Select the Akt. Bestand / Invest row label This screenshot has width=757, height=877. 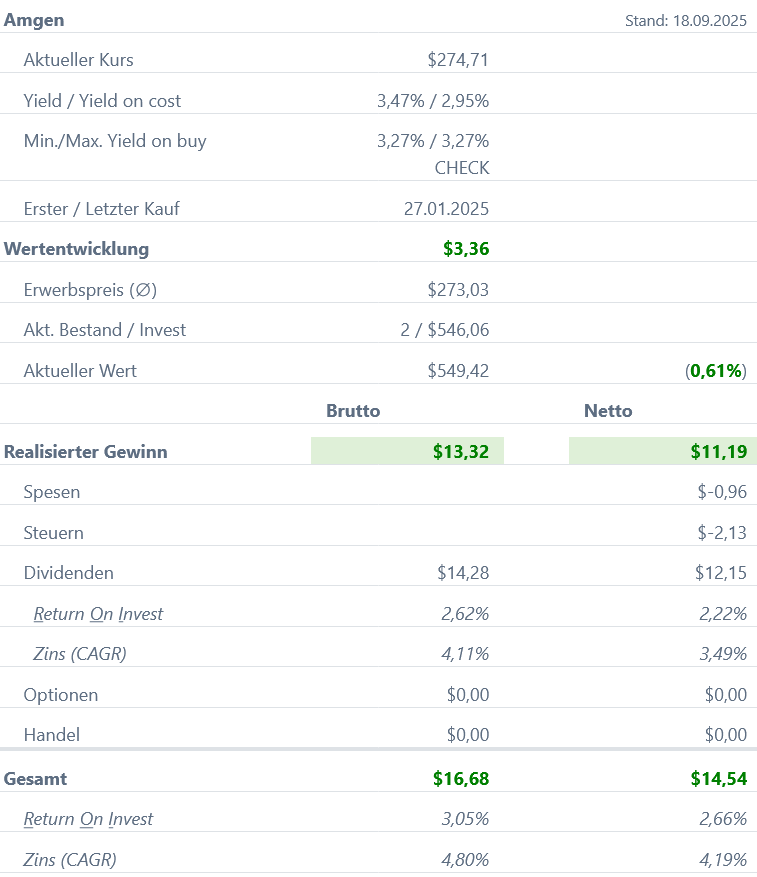[x=105, y=330]
